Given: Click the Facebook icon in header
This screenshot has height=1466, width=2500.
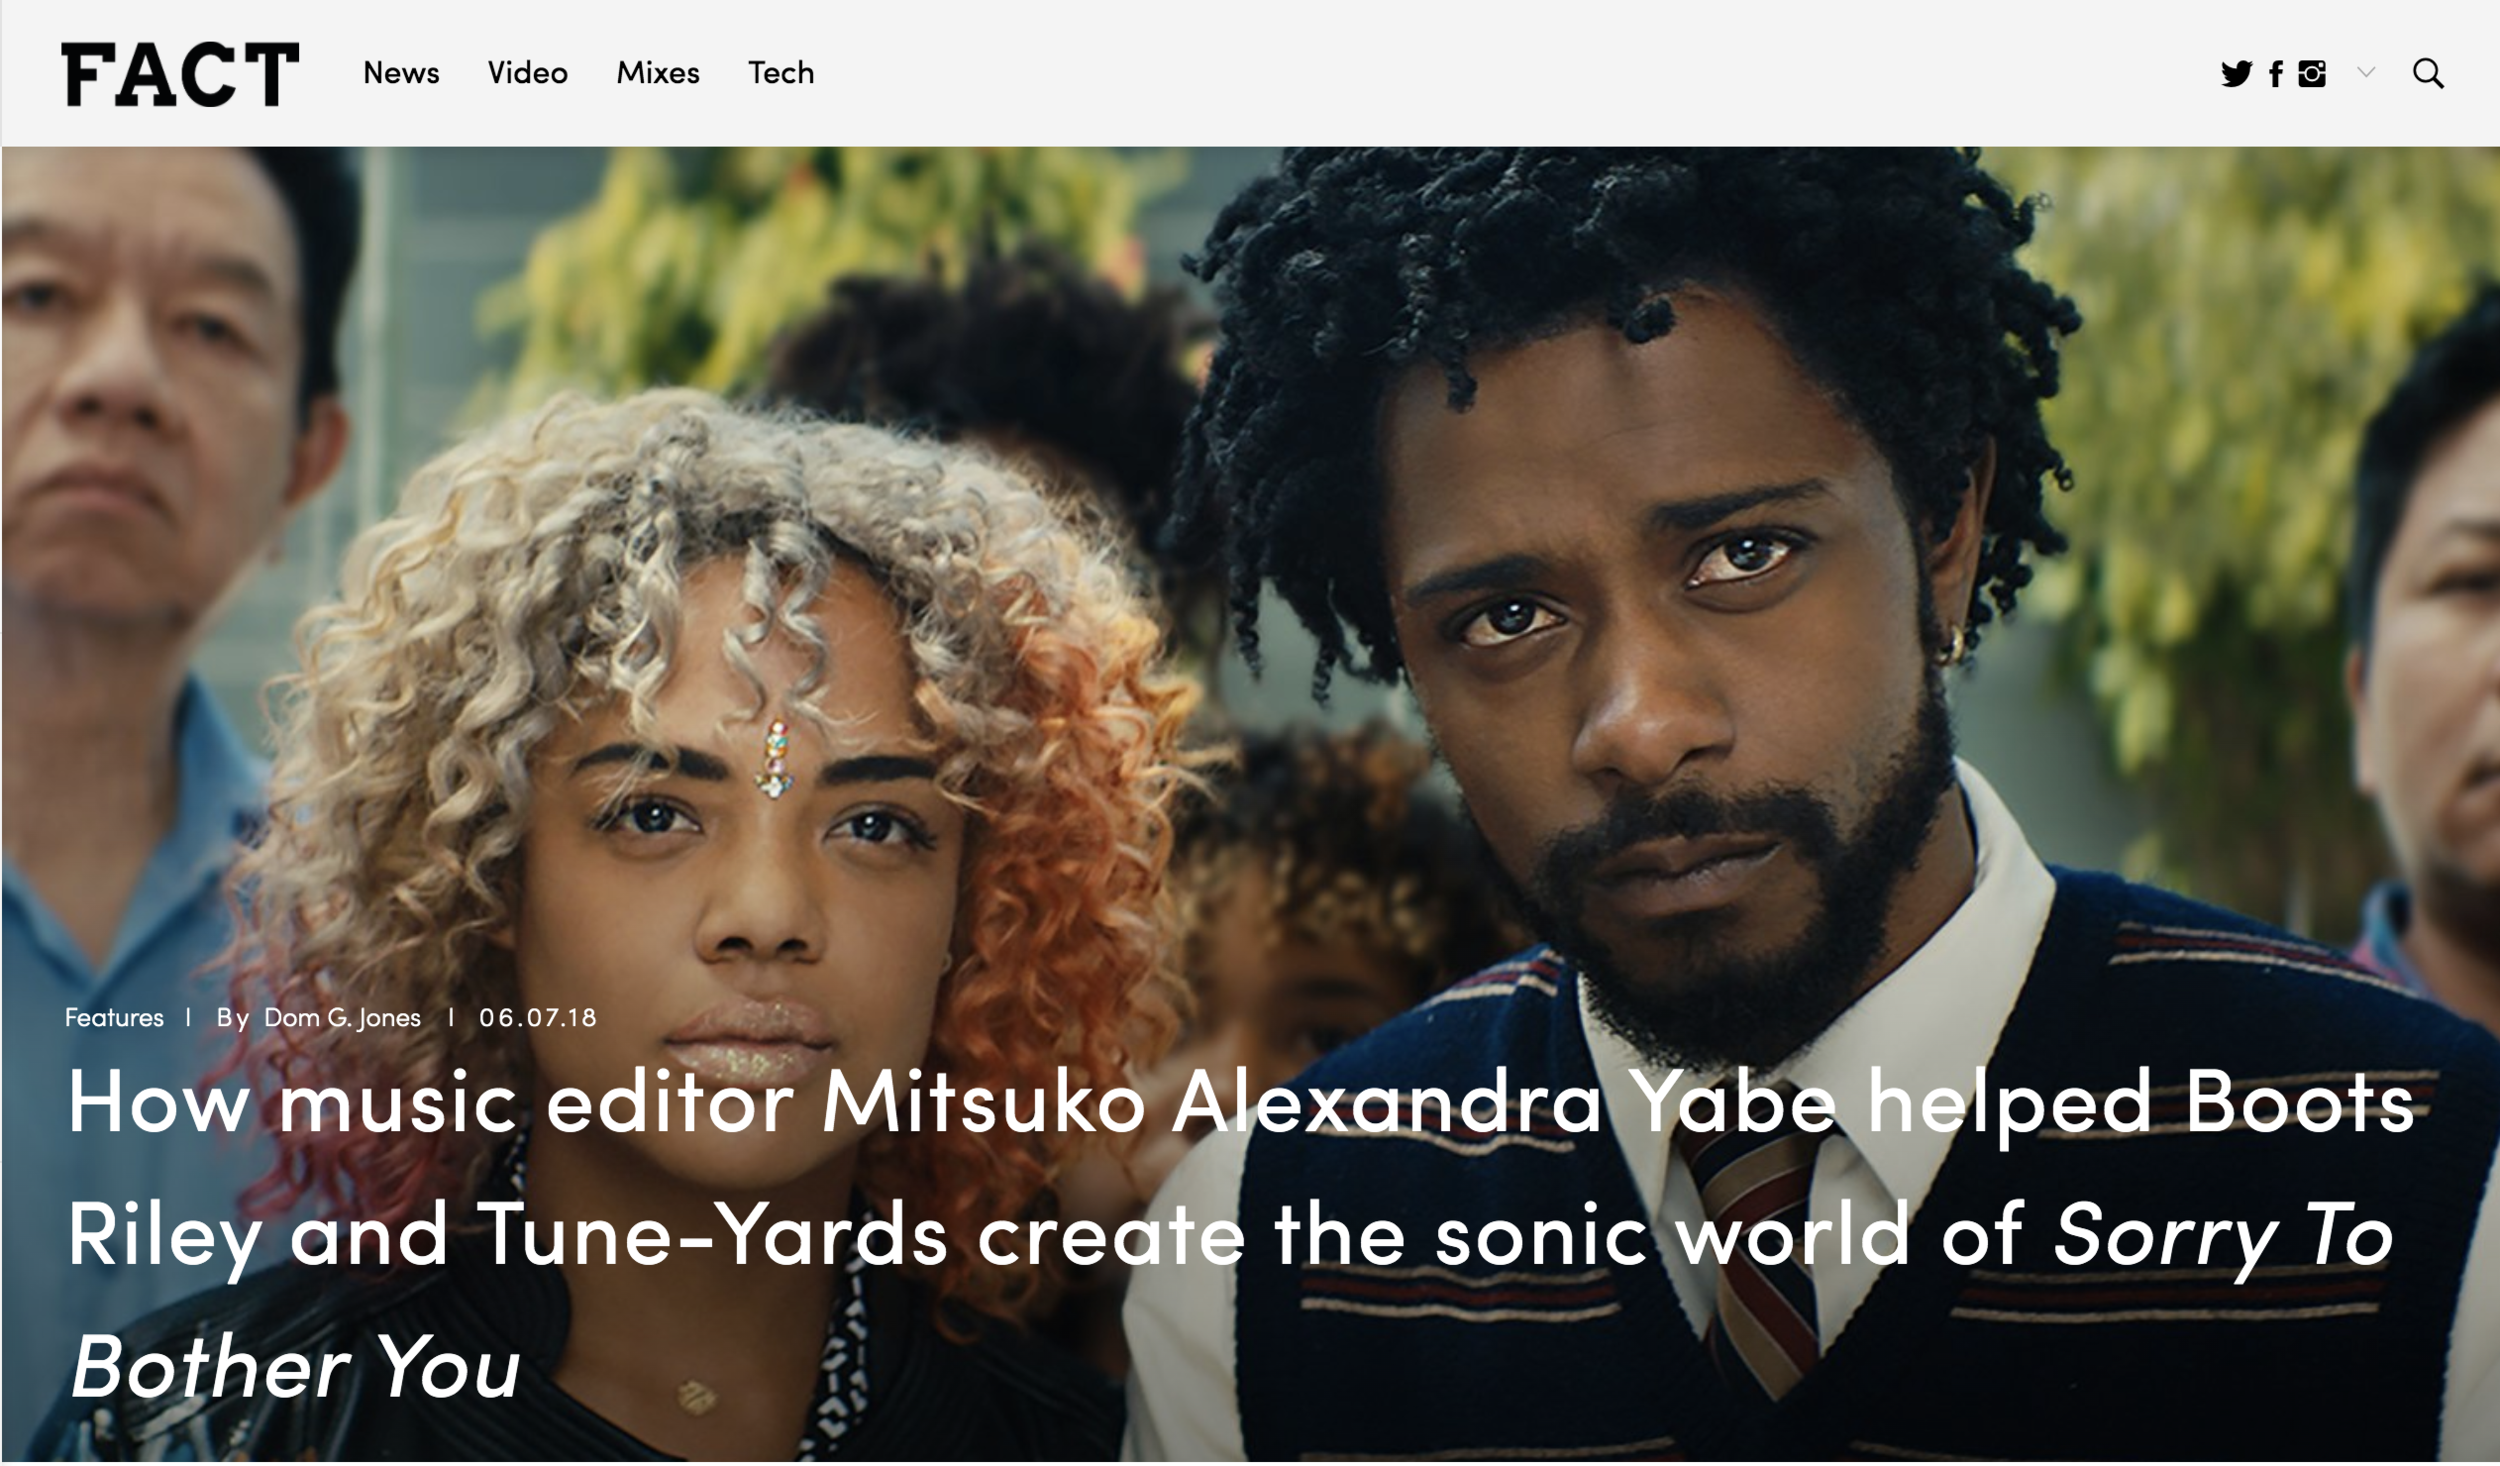Looking at the screenshot, I should (x=2276, y=74).
